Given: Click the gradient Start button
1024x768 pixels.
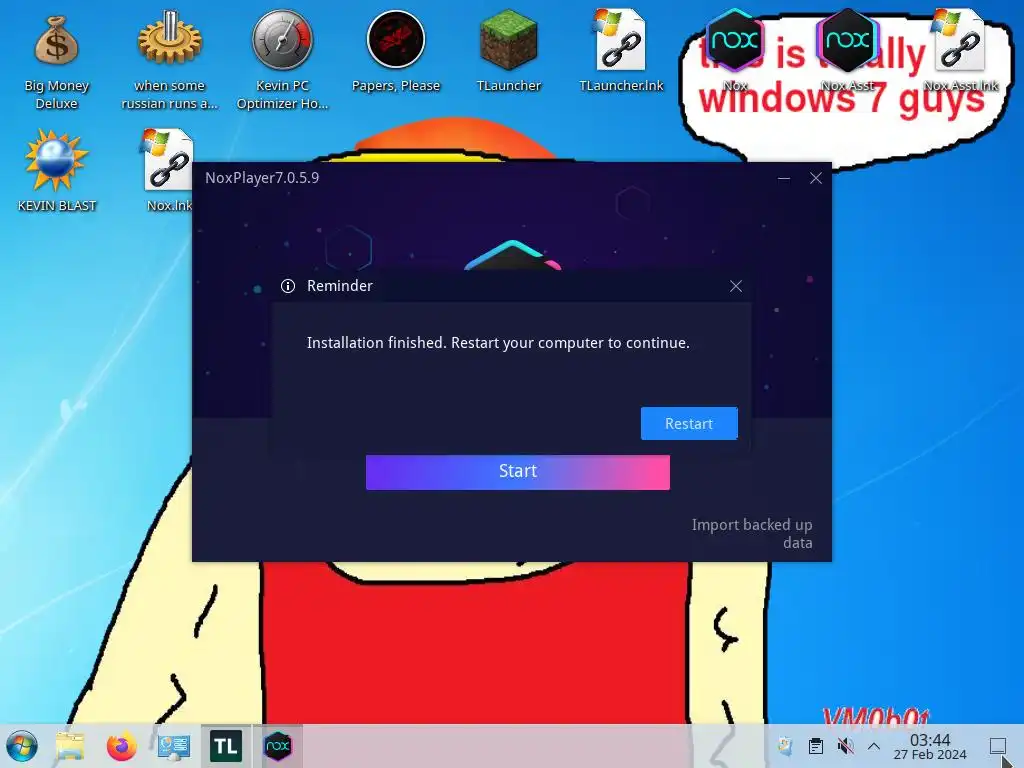Looking at the screenshot, I should (518, 472).
